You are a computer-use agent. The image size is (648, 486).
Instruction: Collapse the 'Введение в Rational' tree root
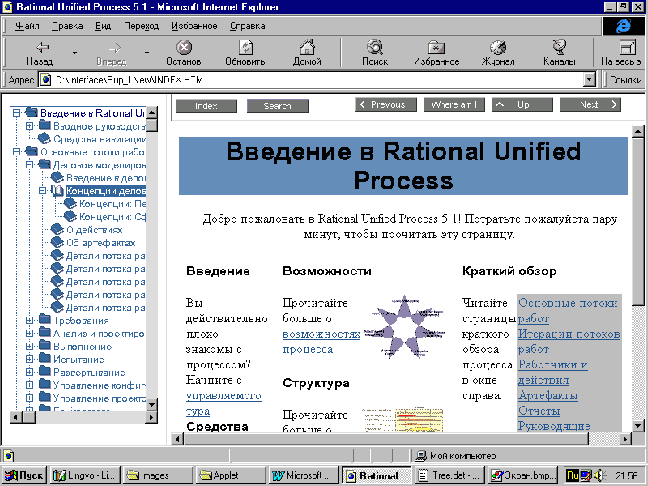(x=16, y=113)
